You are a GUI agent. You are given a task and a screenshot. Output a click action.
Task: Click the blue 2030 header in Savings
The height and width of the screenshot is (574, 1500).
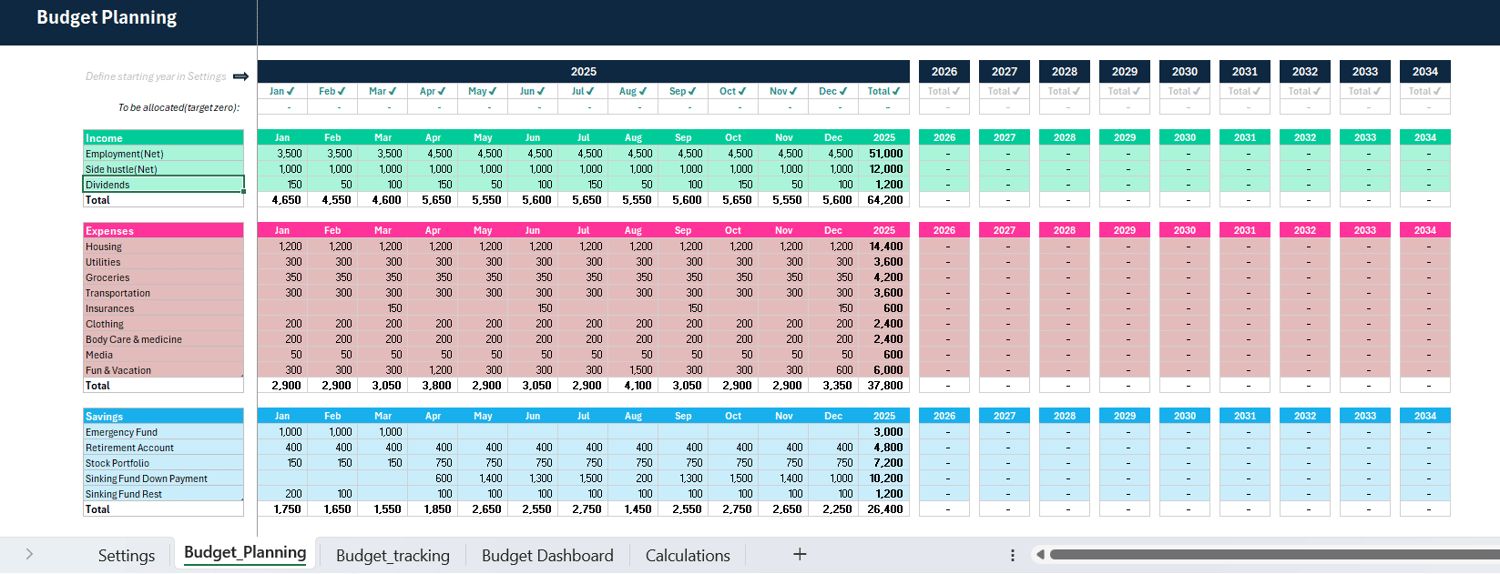pos(1185,416)
